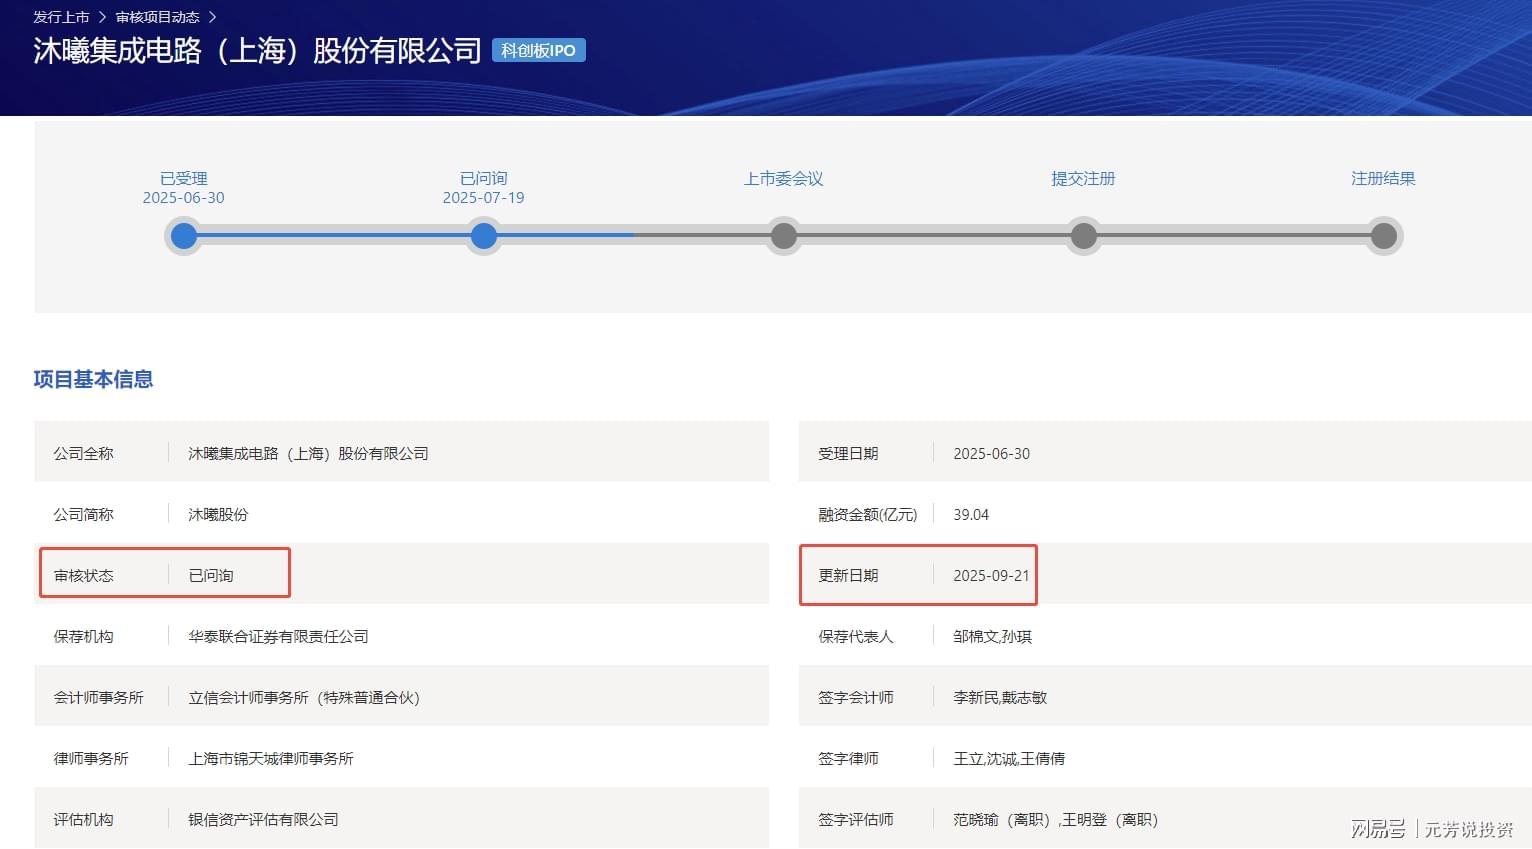The width and height of the screenshot is (1532, 849).
Task: Click the 注册结果 timeline node circle
Action: pyautogui.click(x=1383, y=236)
